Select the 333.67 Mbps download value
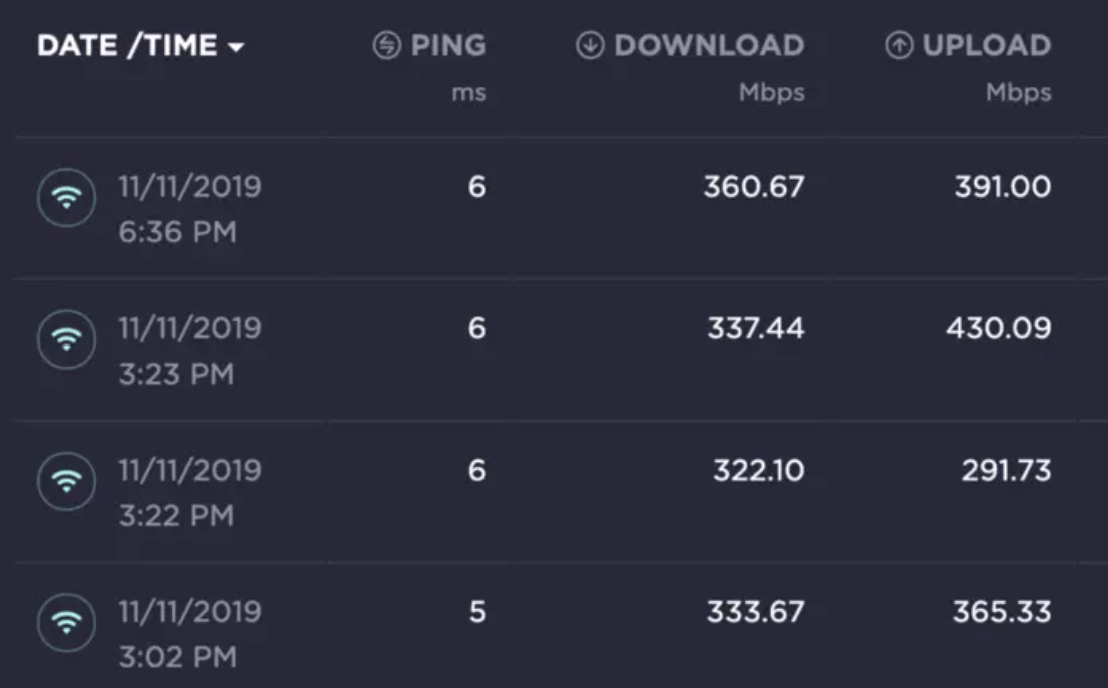Image resolution: width=1108 pixels, height=688 pixels. tap(755, 612)
